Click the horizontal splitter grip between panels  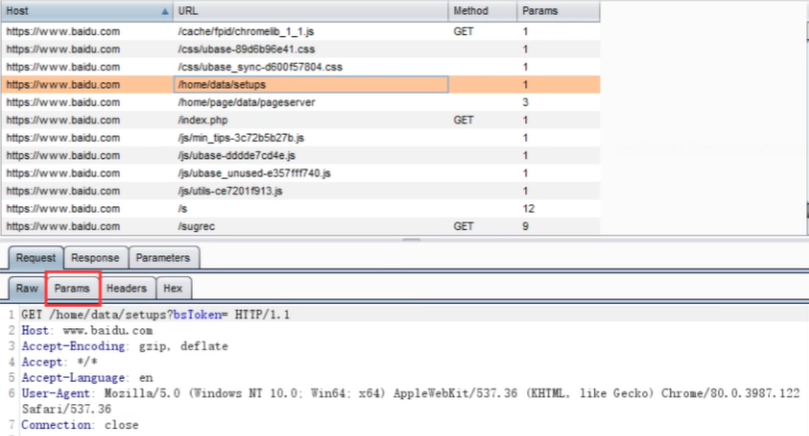pos(411,240)
